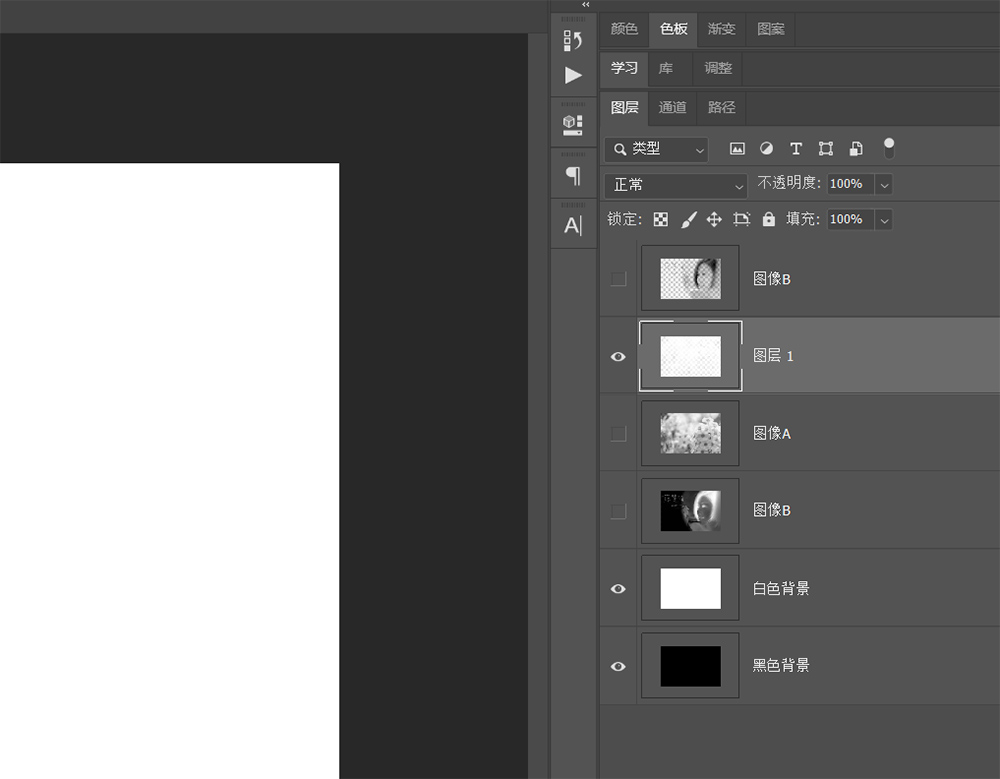Lock position move icon

714,219
